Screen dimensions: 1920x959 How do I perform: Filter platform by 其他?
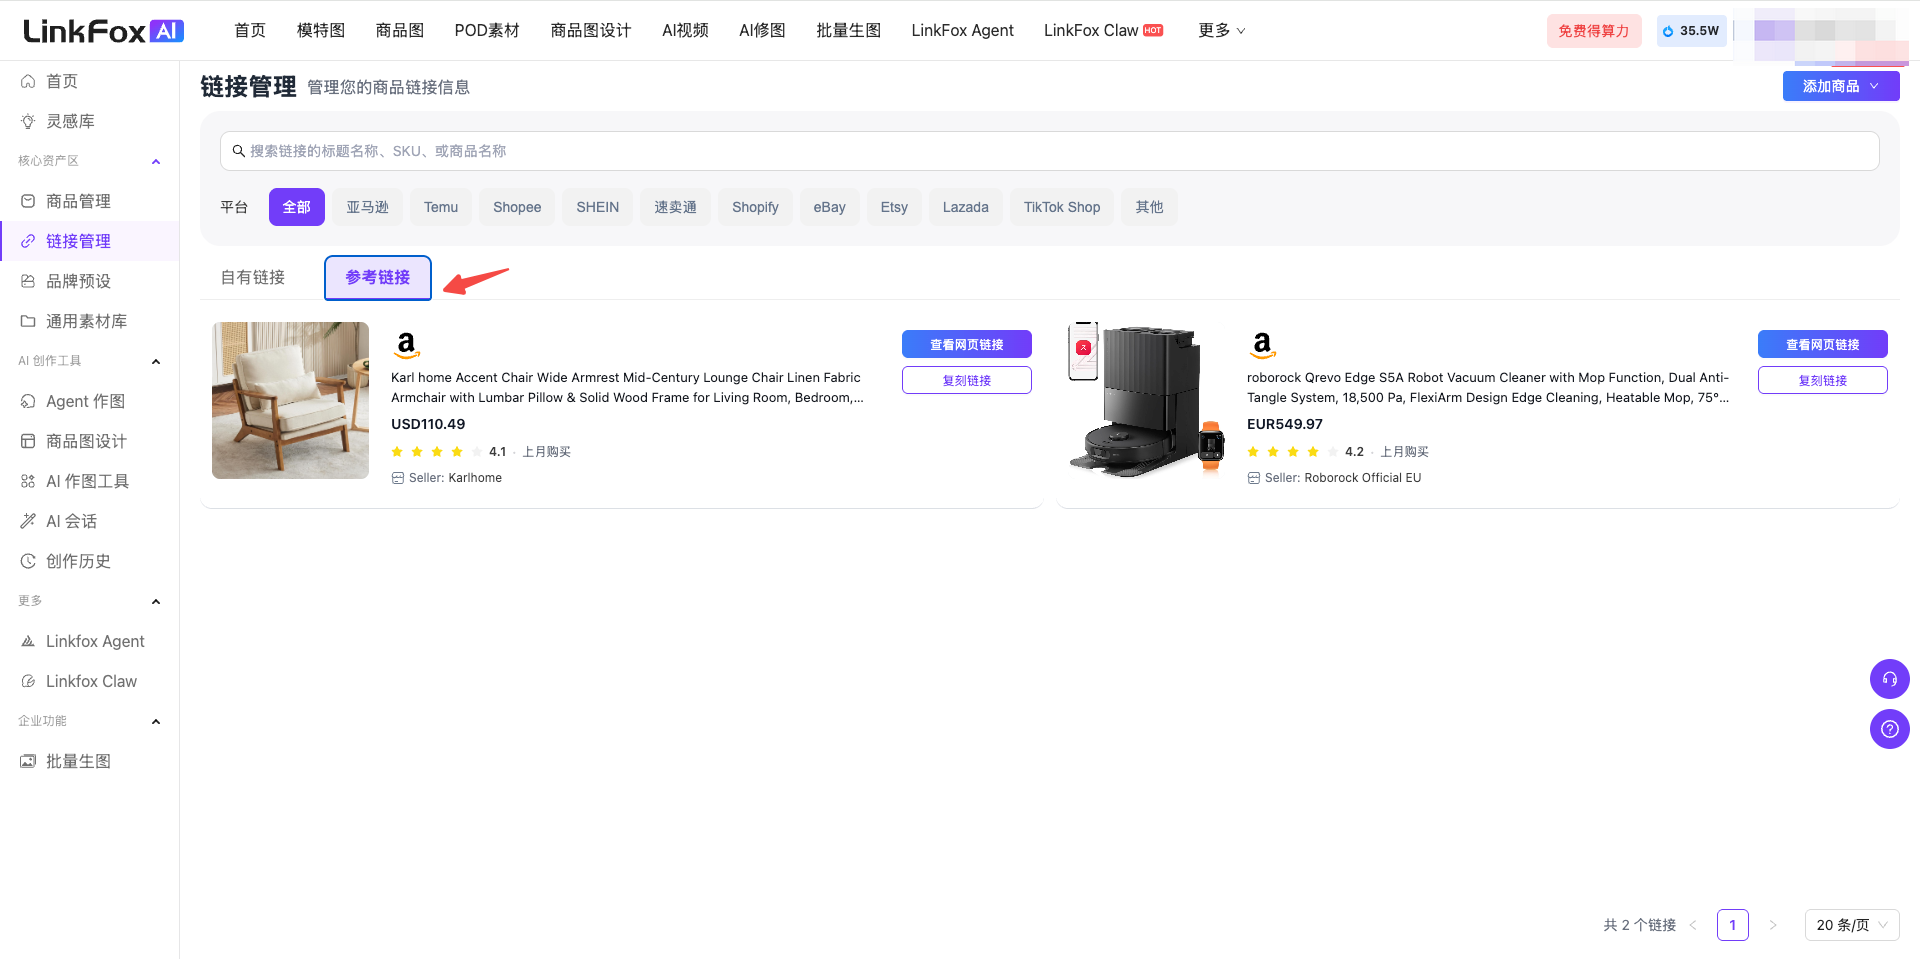(x=1149, y=207)
